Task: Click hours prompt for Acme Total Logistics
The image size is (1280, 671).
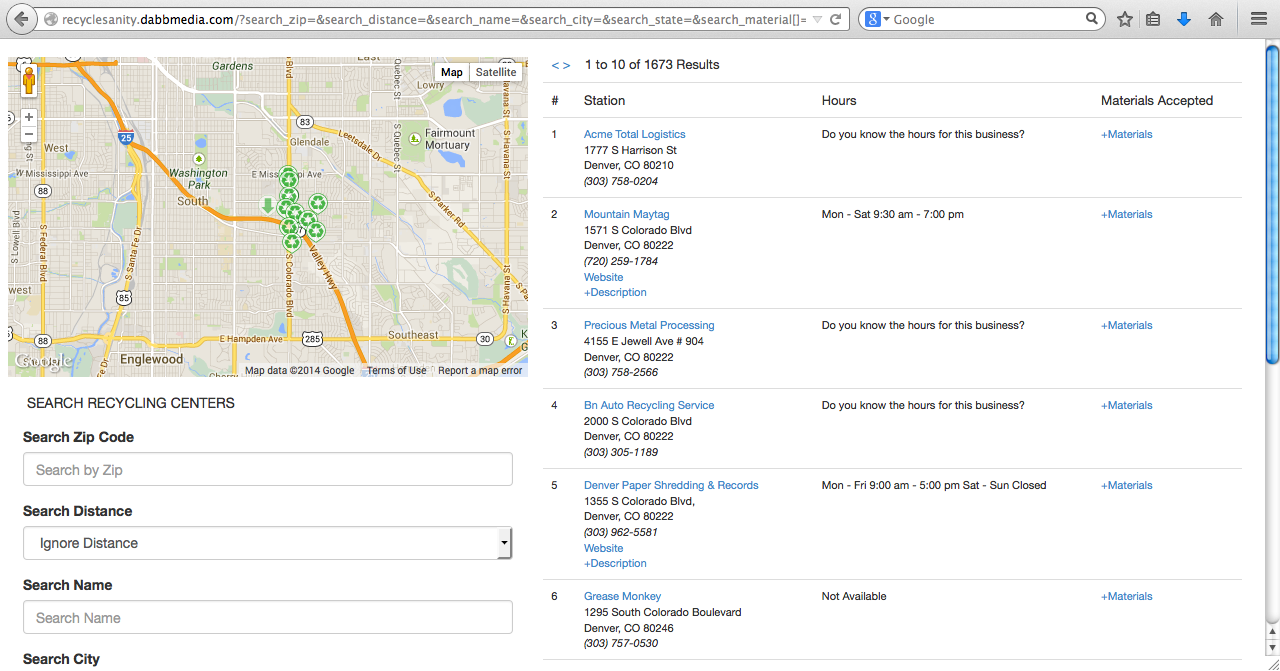Action: (x=923, y=134)
